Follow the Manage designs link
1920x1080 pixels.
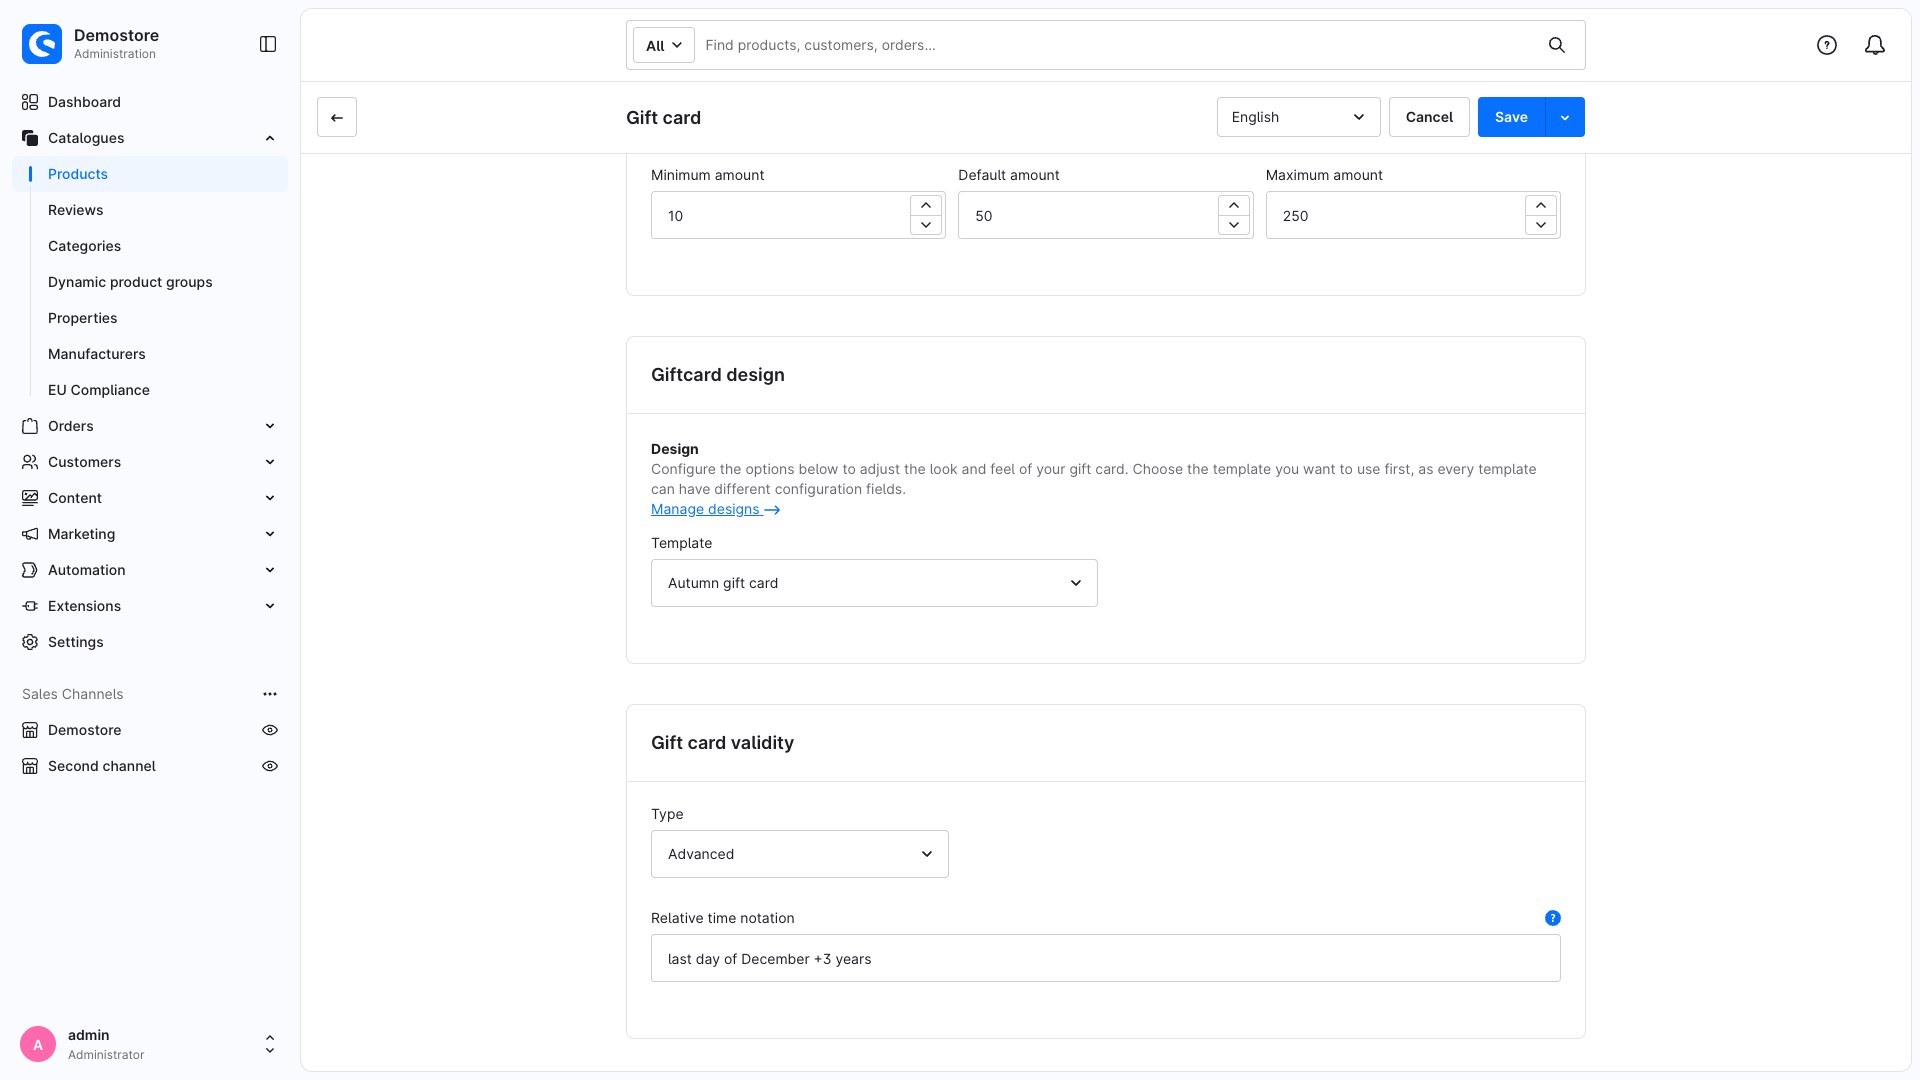[x=715, y=509]
